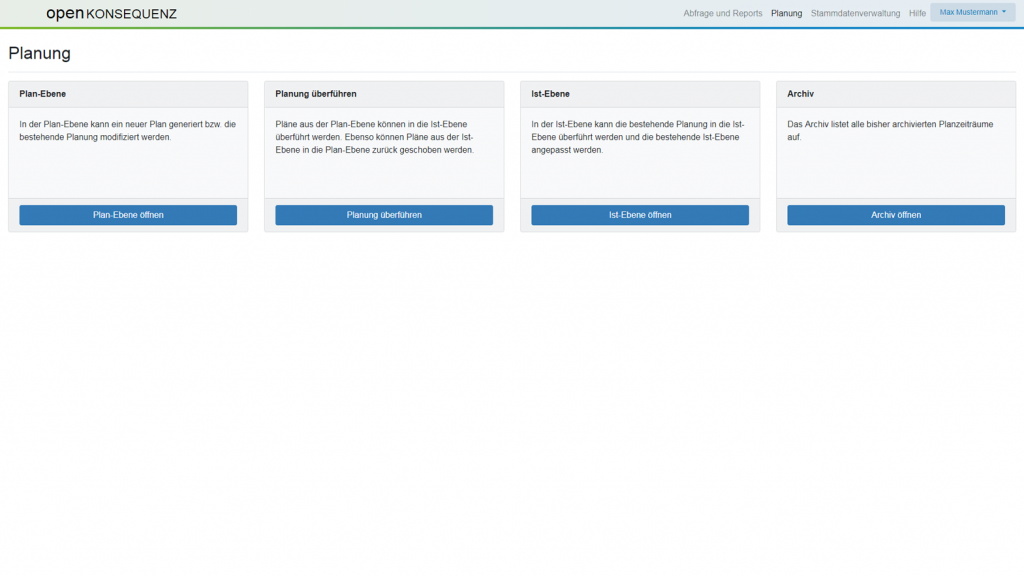1024x576 pixels.
Task: Click the Planung page heading
Action: 39,53
